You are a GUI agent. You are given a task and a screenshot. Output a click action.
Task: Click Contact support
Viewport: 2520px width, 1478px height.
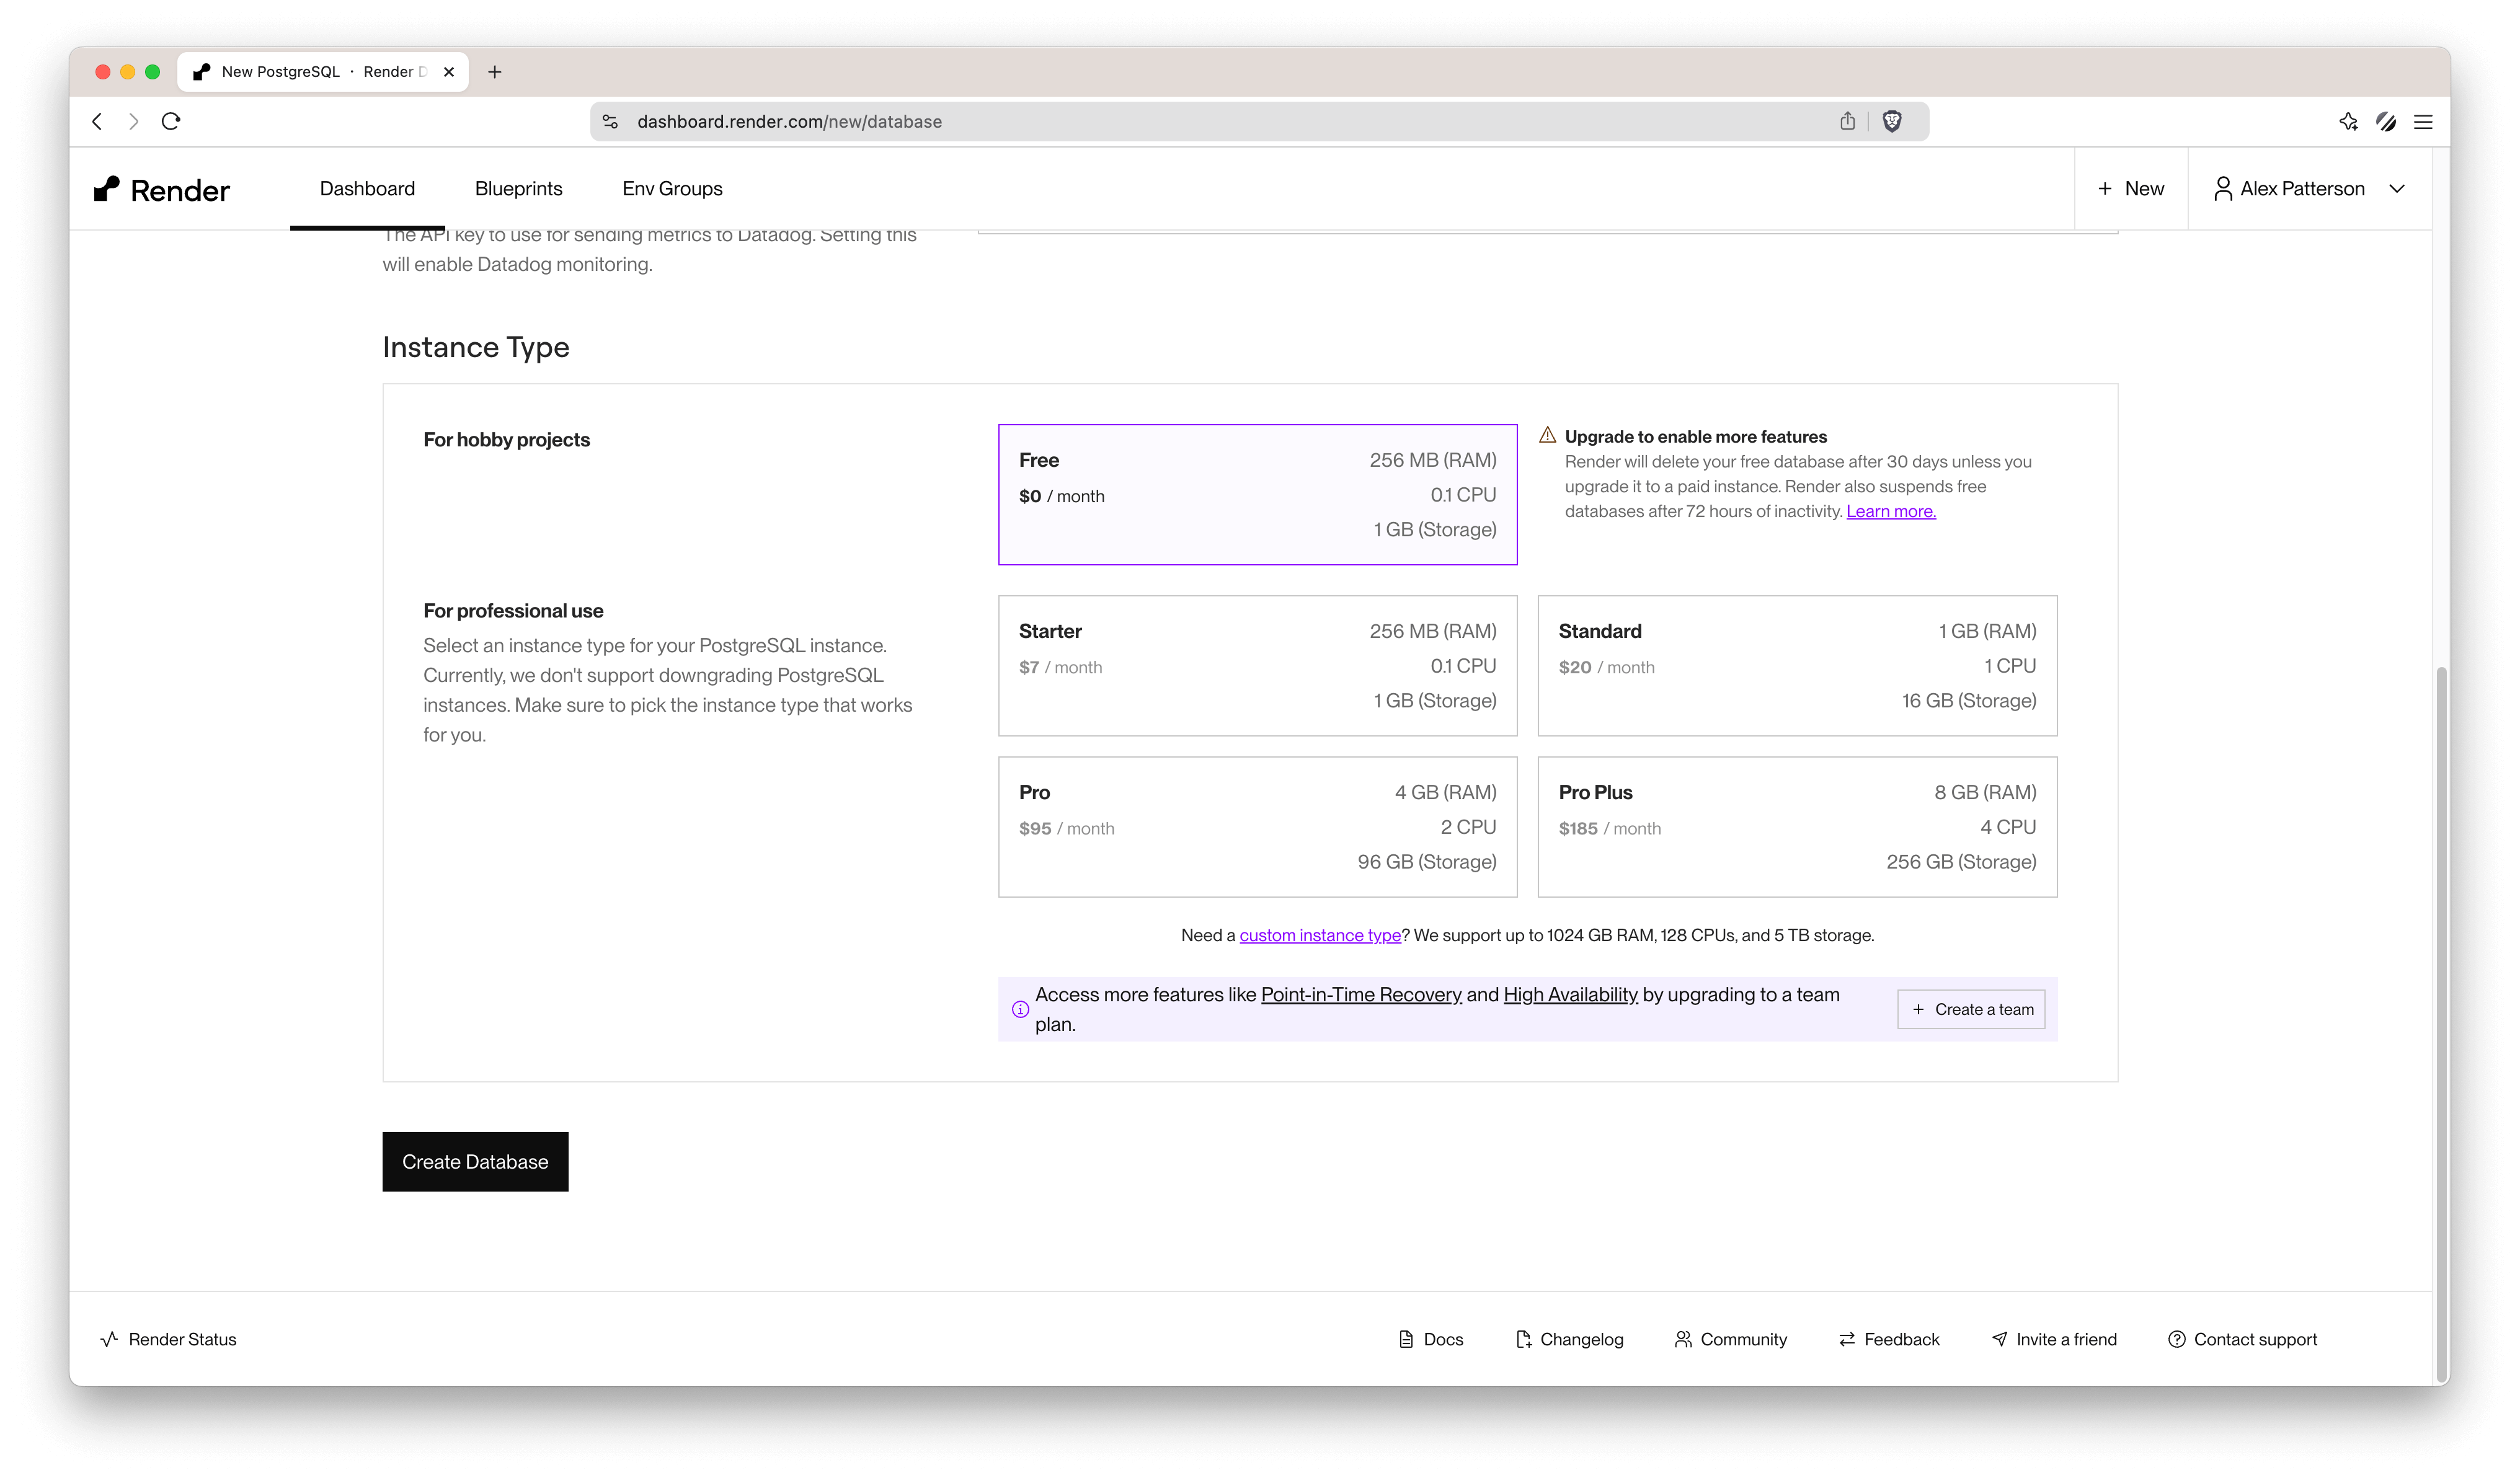click(2242, 1339)
